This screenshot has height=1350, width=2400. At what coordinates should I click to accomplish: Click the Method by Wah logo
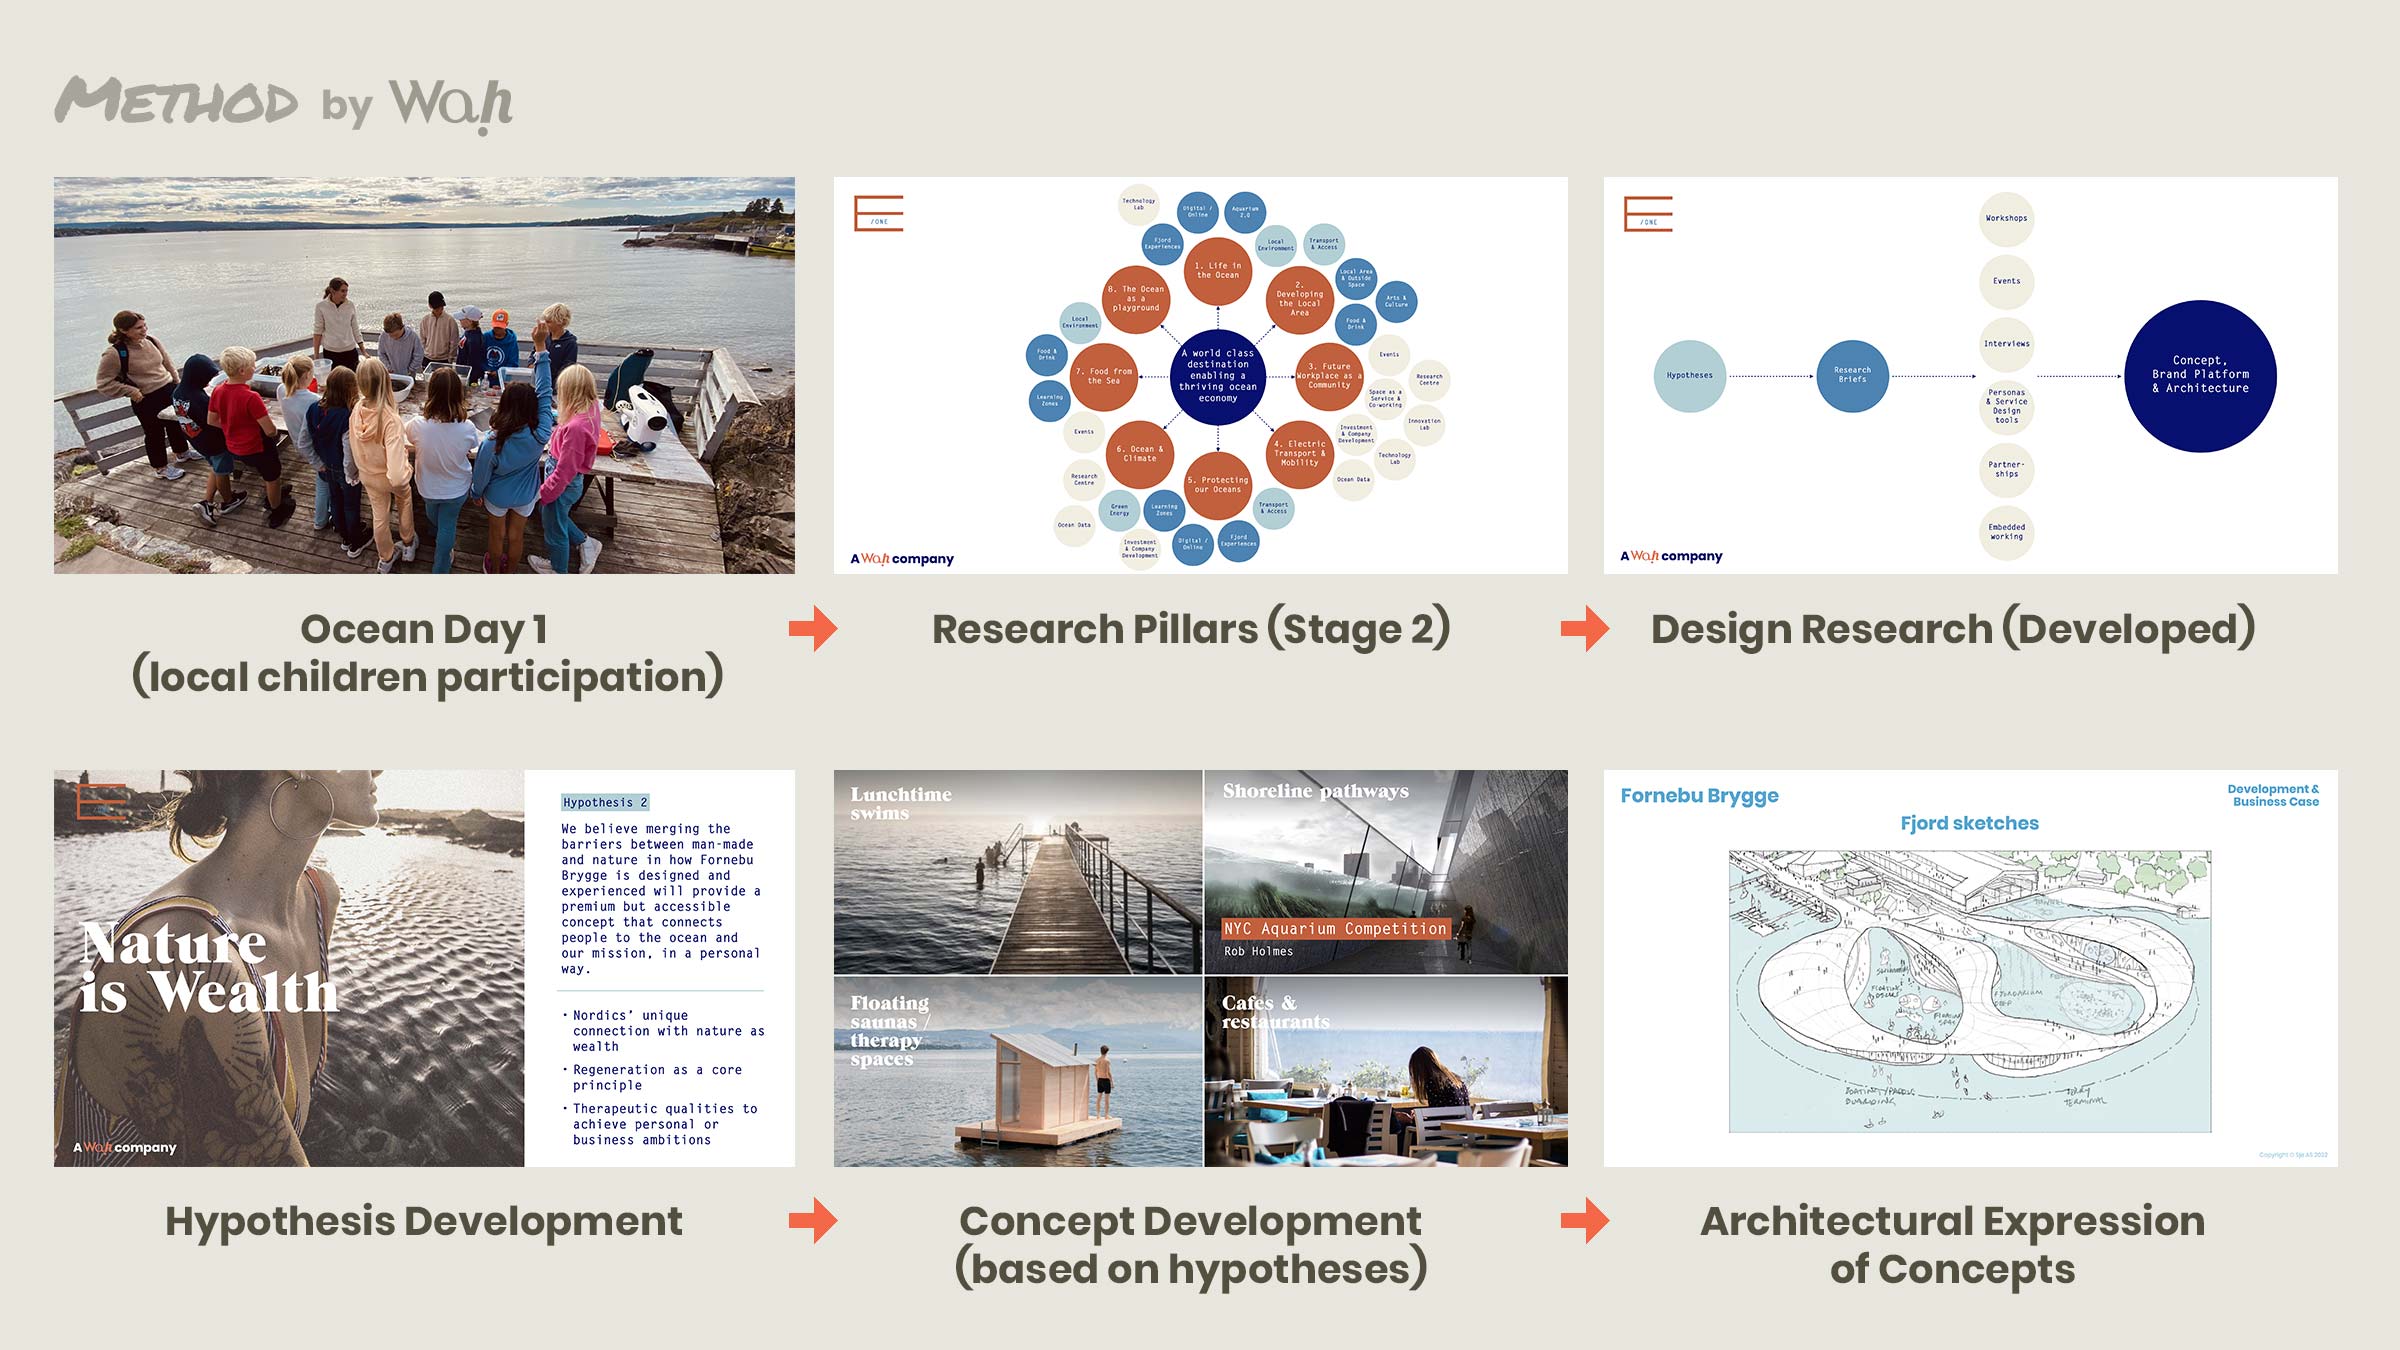pos(283,104)
